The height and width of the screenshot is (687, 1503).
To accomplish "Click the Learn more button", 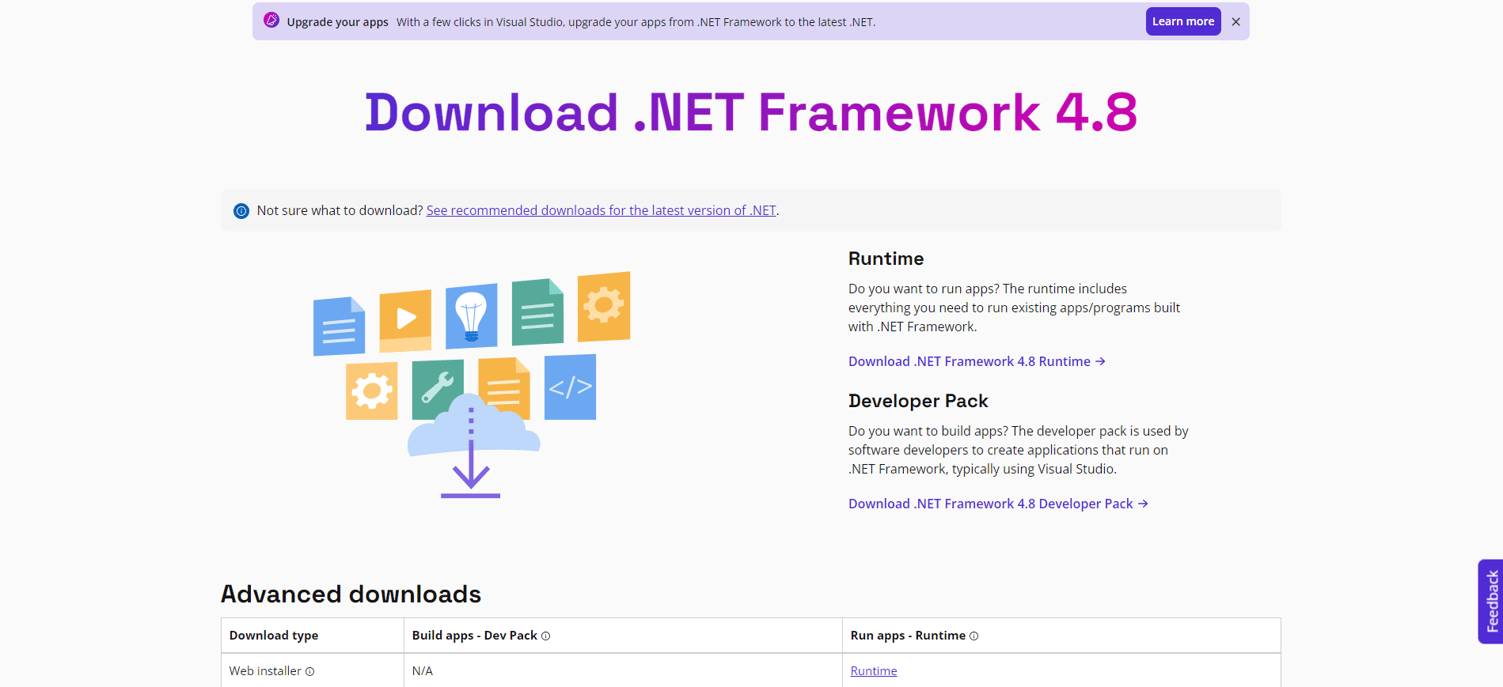I will click(1183, 20).
